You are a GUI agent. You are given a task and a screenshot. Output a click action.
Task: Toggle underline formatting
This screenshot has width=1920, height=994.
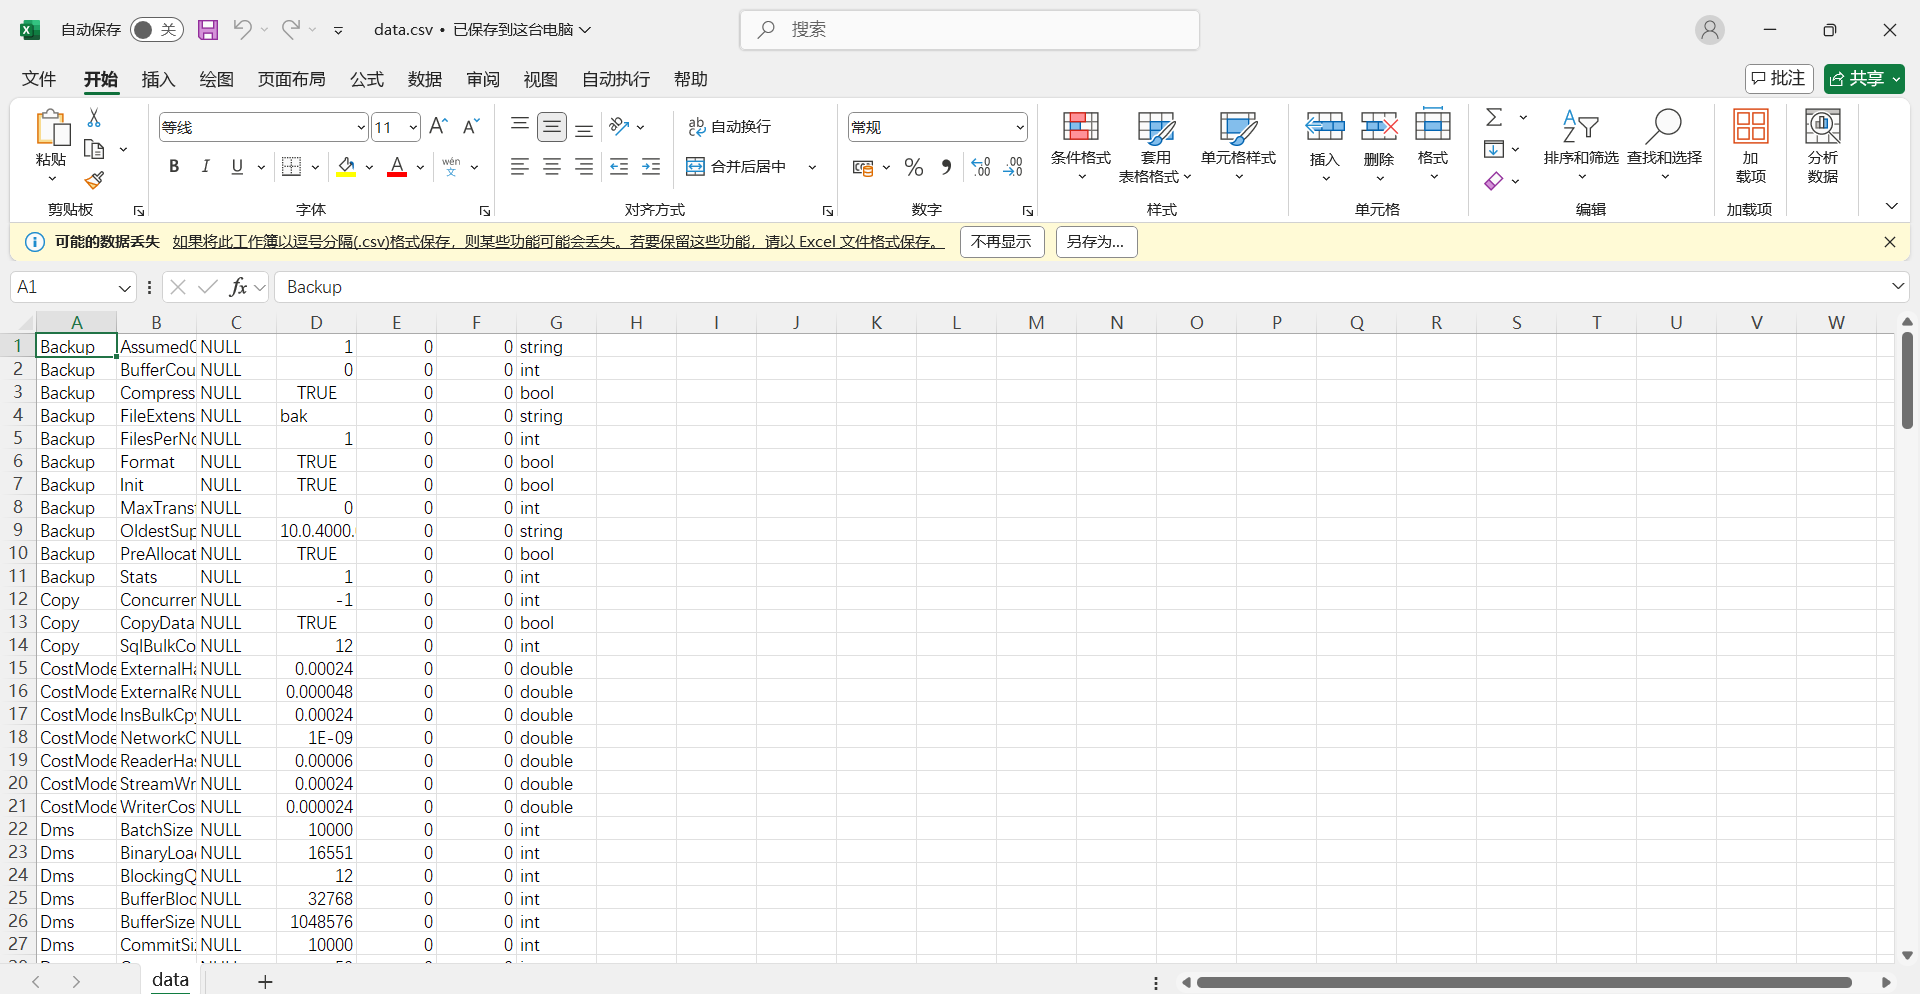click(x=237, y=166)
